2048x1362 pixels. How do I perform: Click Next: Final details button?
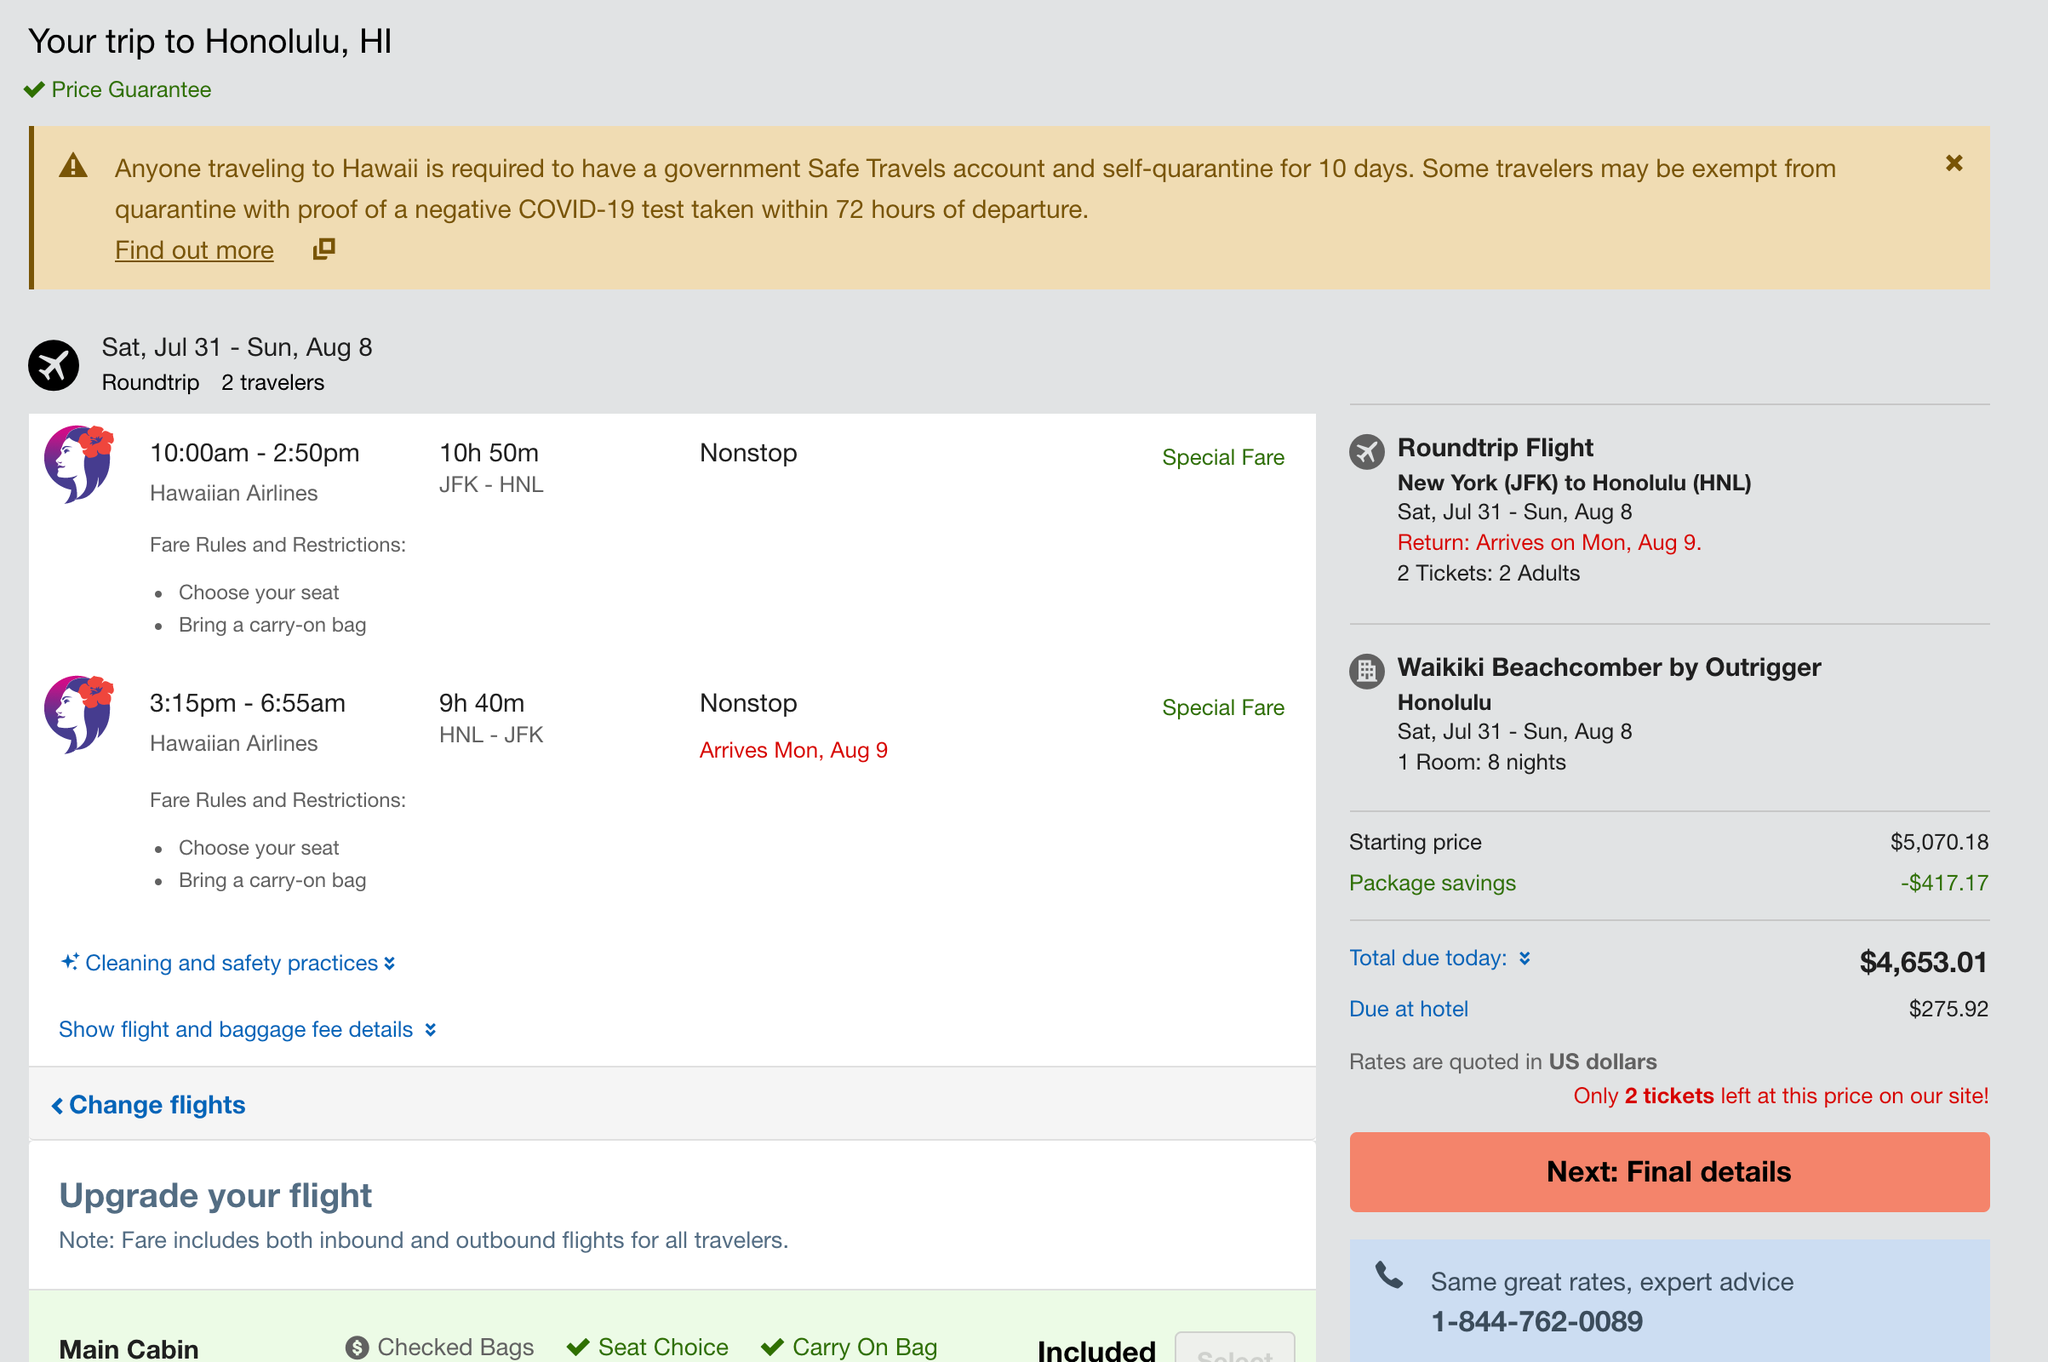[x=1668, y=1172]
